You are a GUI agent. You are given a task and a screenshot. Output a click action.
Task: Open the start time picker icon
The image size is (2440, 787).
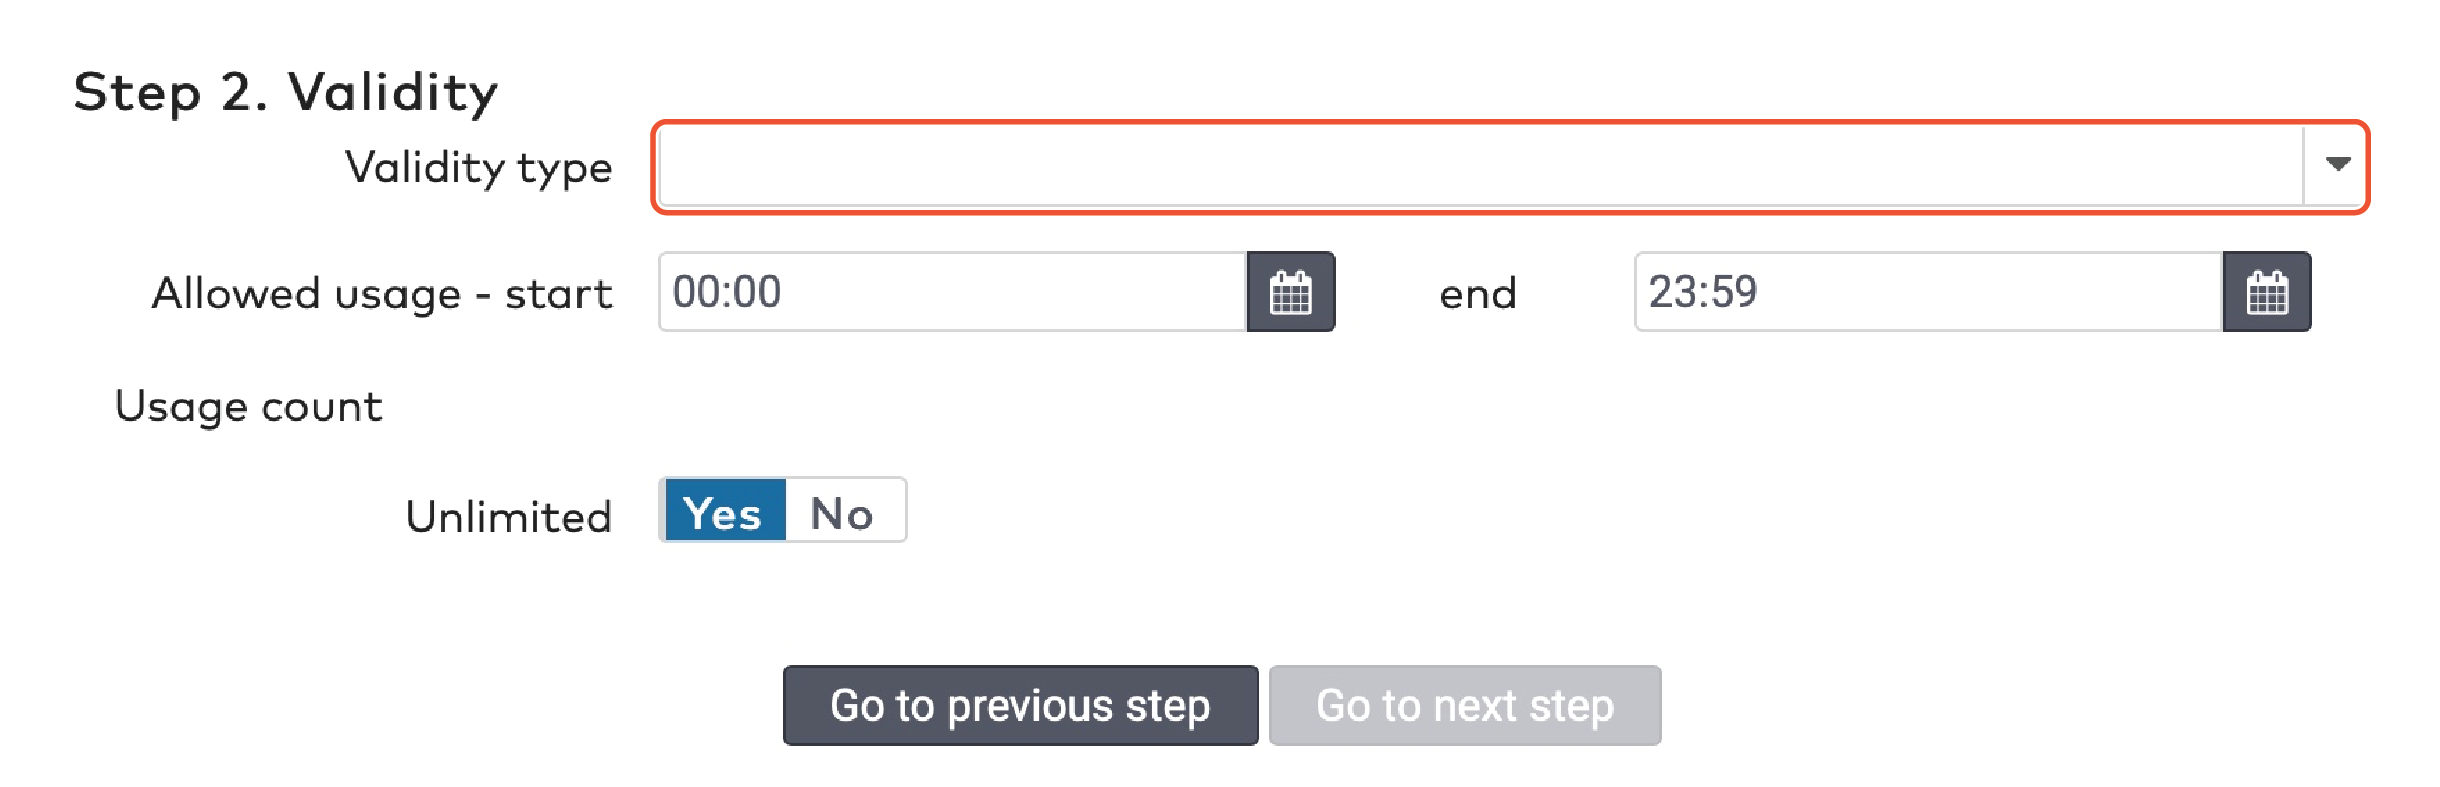(1290, 292)
